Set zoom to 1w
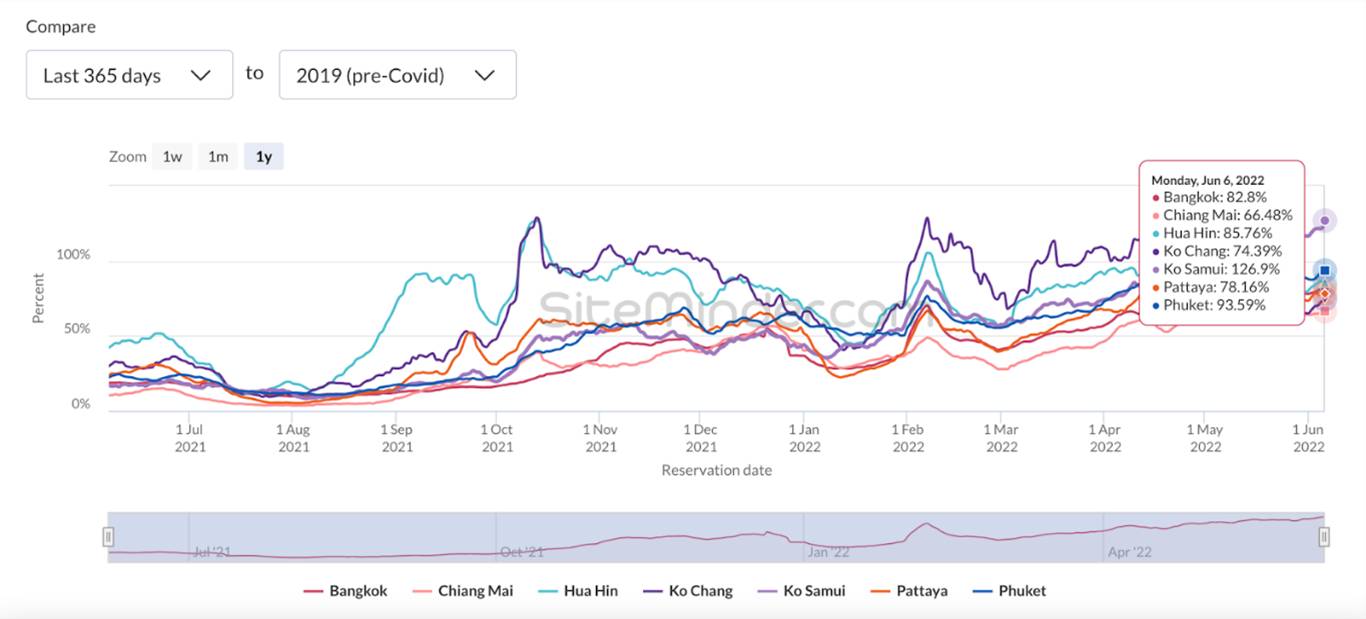 pyautogui.click(x=172, y=156)
